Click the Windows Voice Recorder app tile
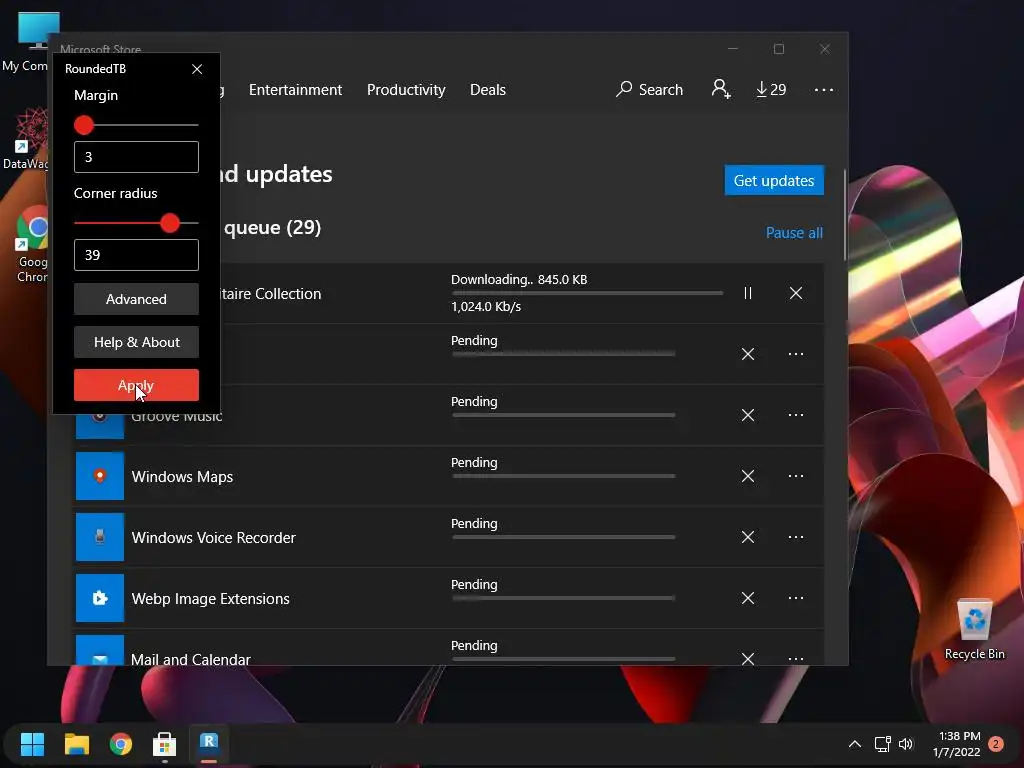 [x=100, y=537]
